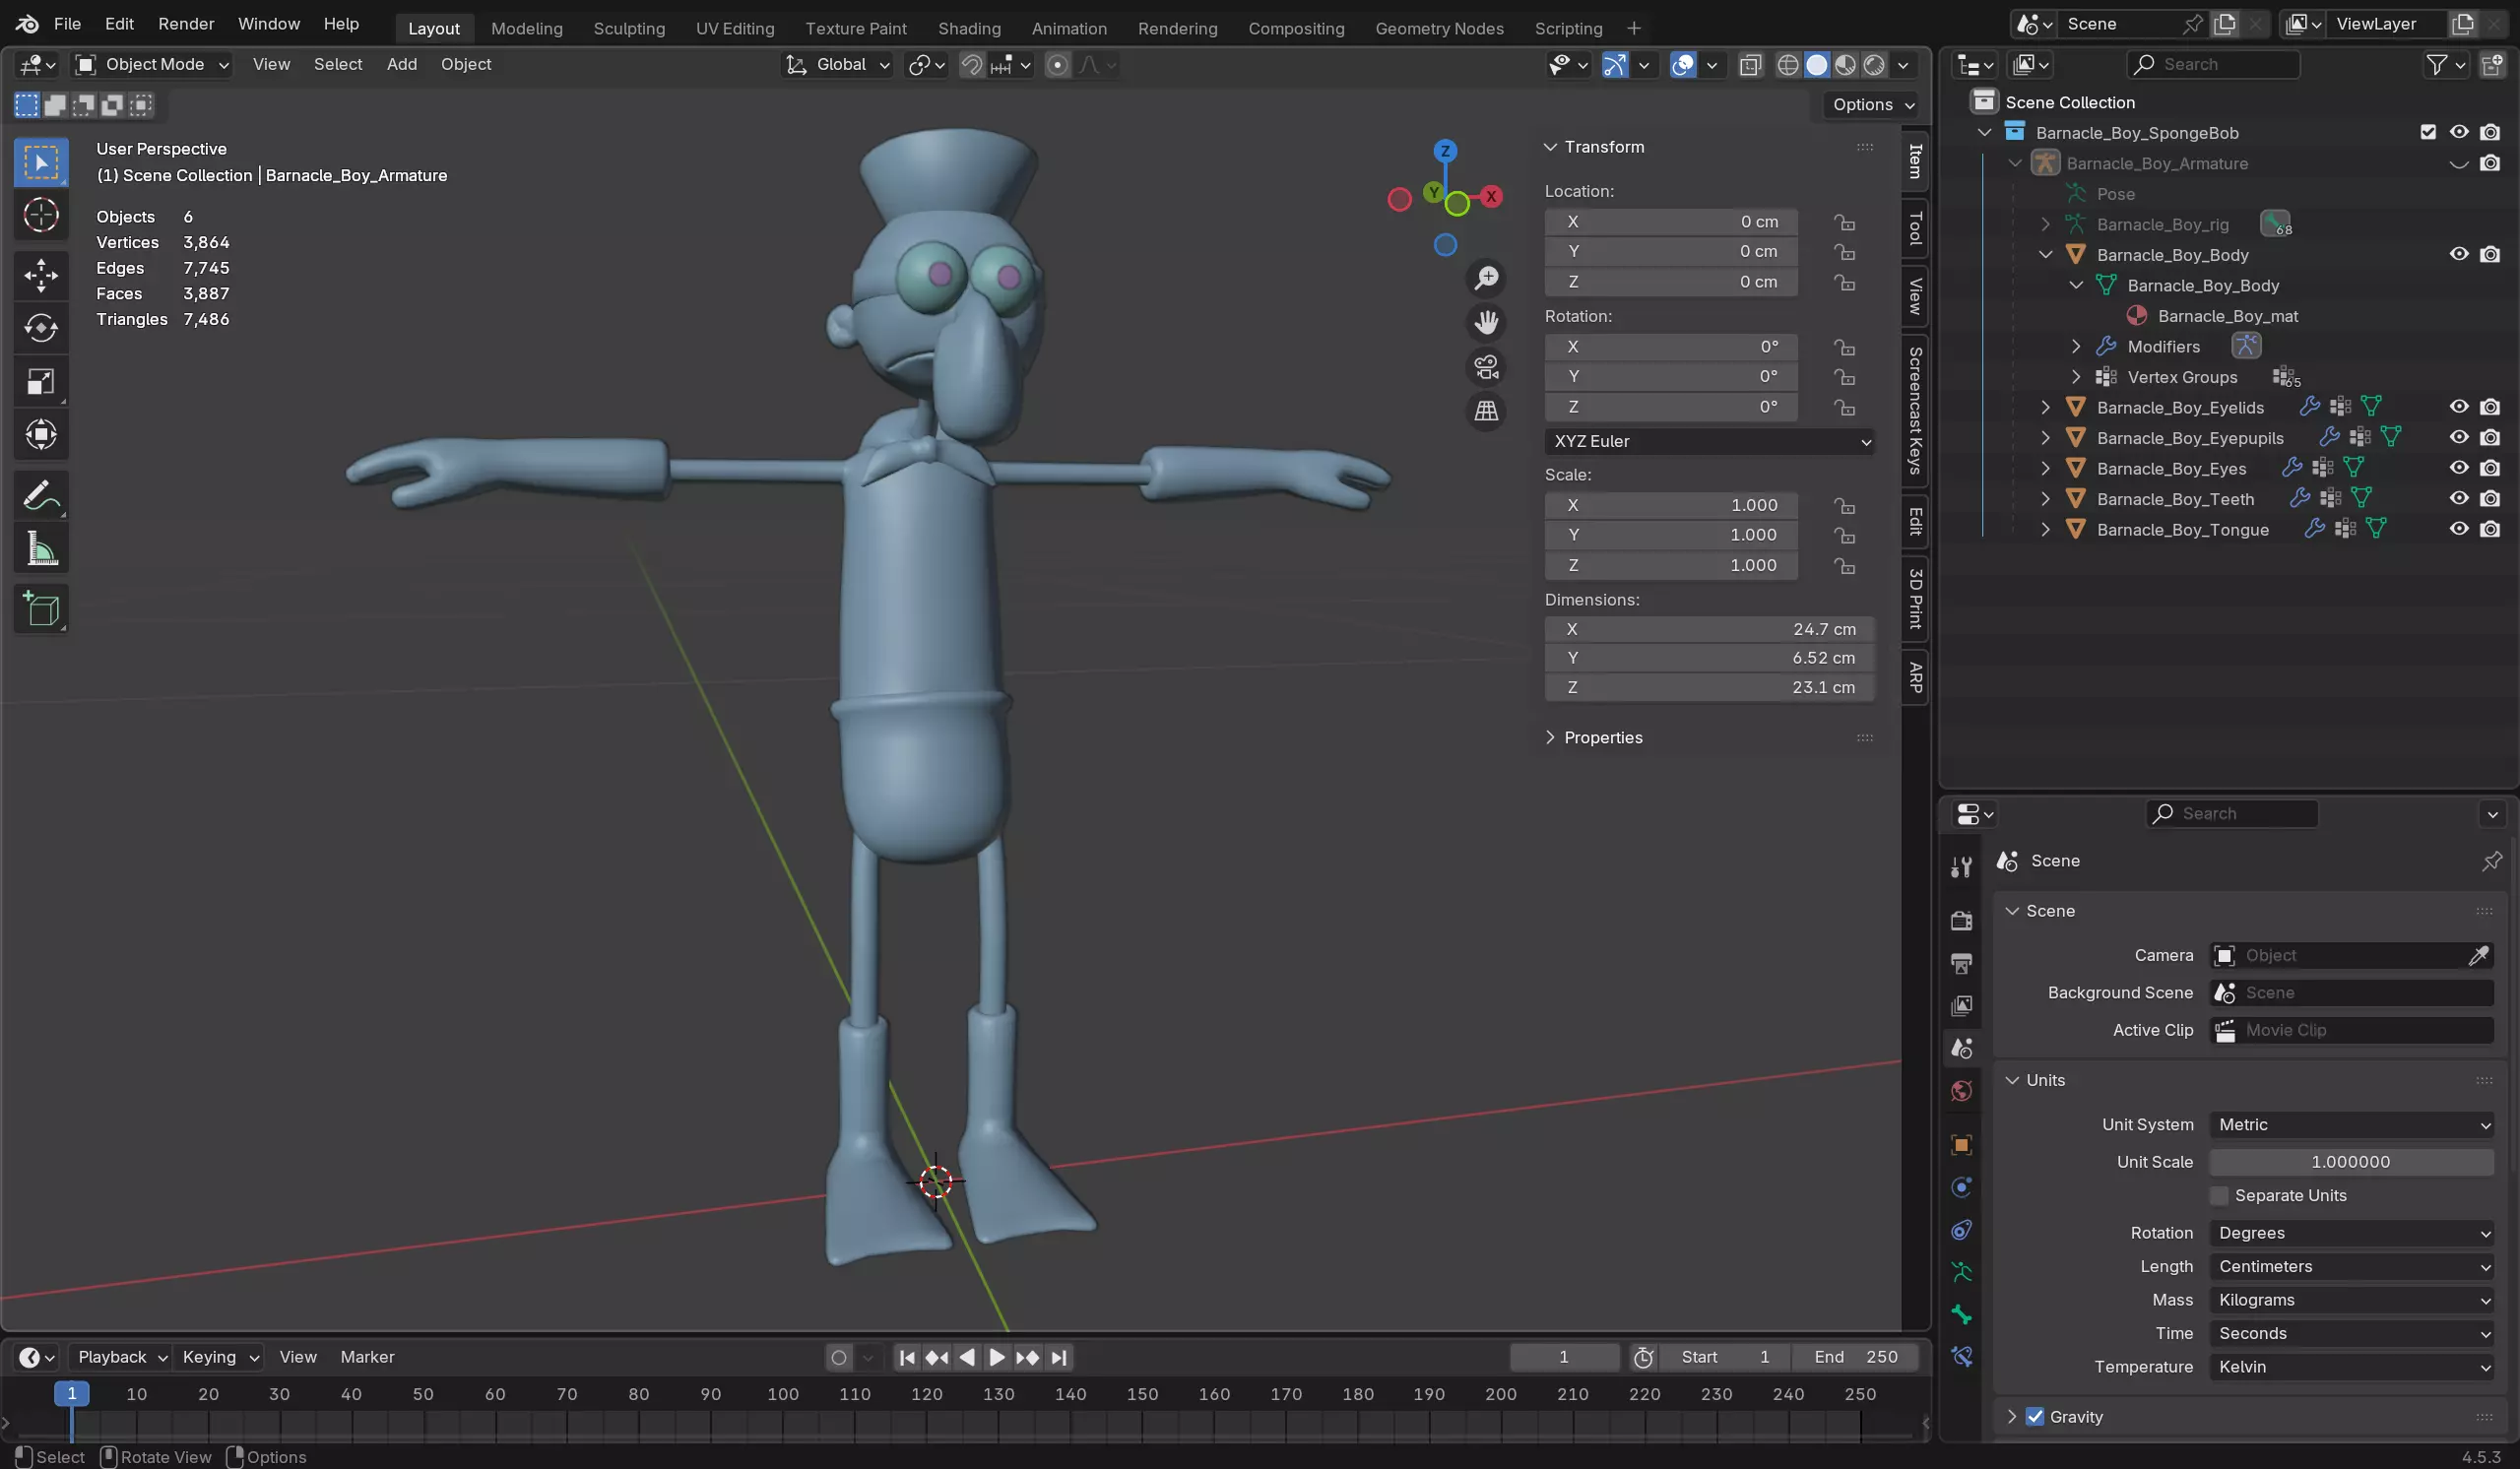This screenshot has width=2520, height=1469.
Task: Expand the Vertex Groups row
Action: coord(2076,377)
